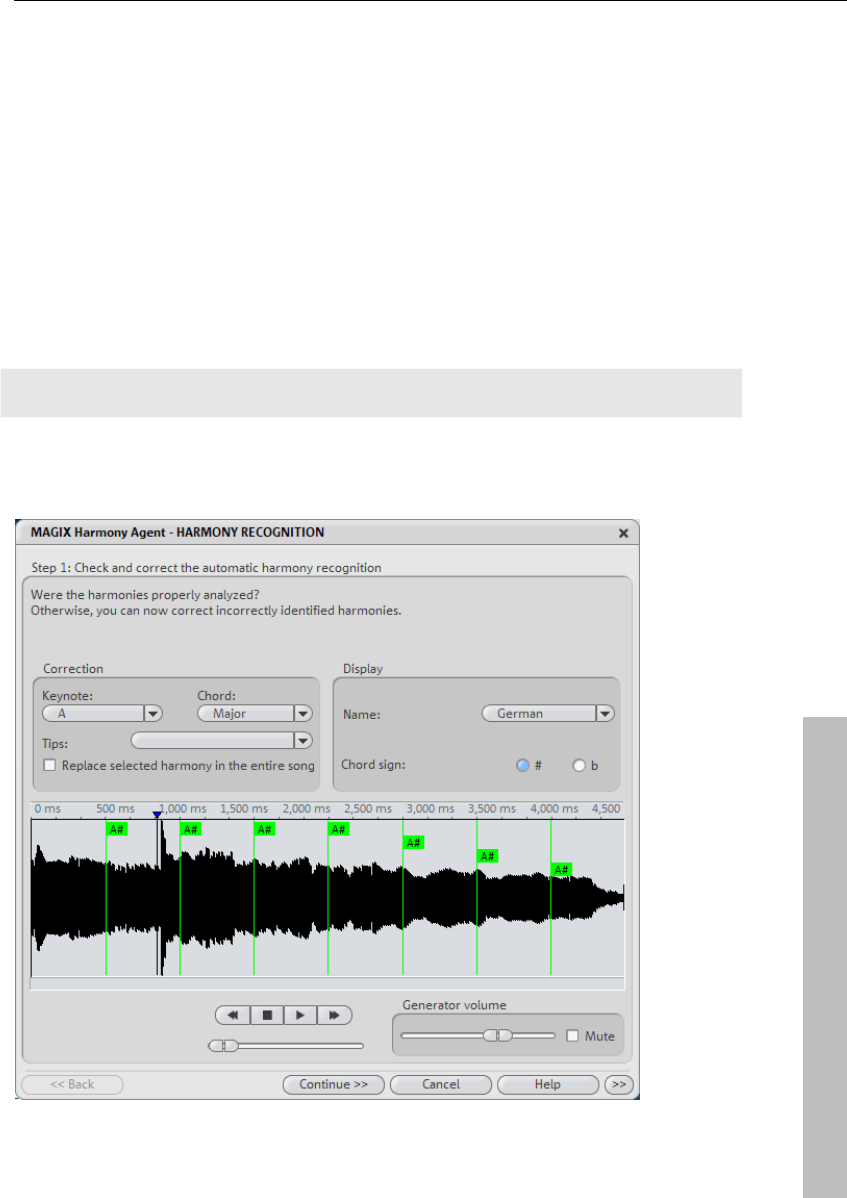Viewport: 847px width, 1198px height.
Task: Open the Keynote dropdown
Action: pyautogui.click(x=154, y=714)
